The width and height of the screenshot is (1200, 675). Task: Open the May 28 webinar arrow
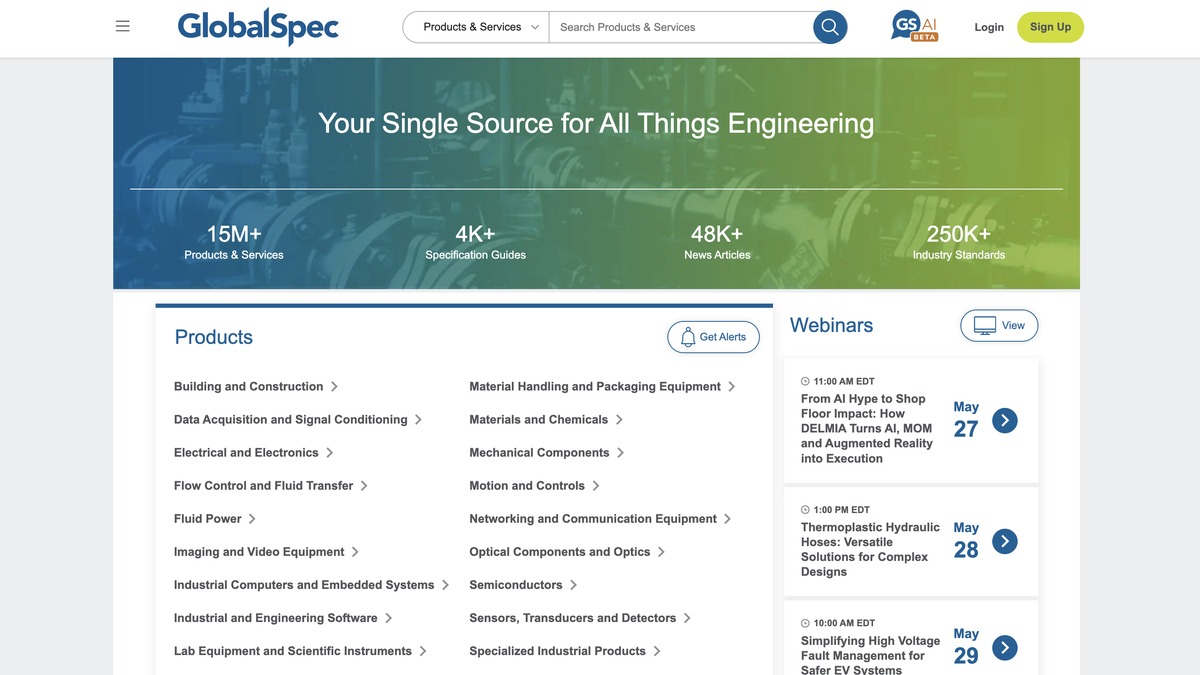1005,542
